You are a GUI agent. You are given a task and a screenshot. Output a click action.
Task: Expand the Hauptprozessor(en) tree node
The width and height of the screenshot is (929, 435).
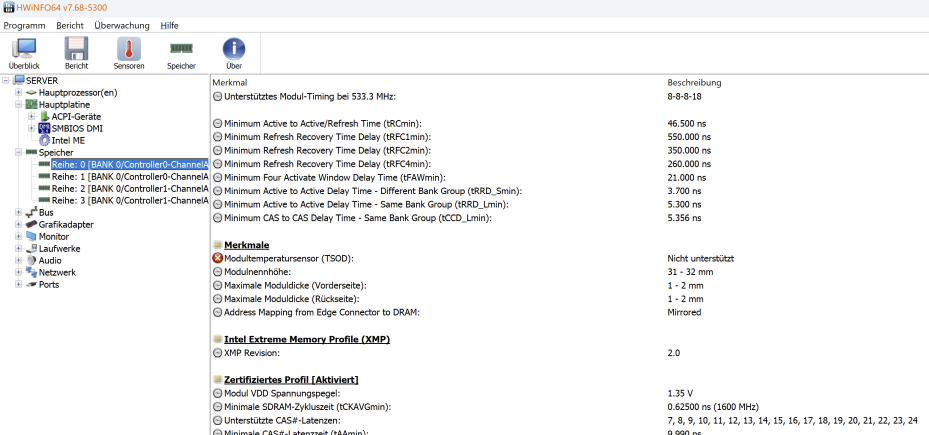tap(18, 92)
